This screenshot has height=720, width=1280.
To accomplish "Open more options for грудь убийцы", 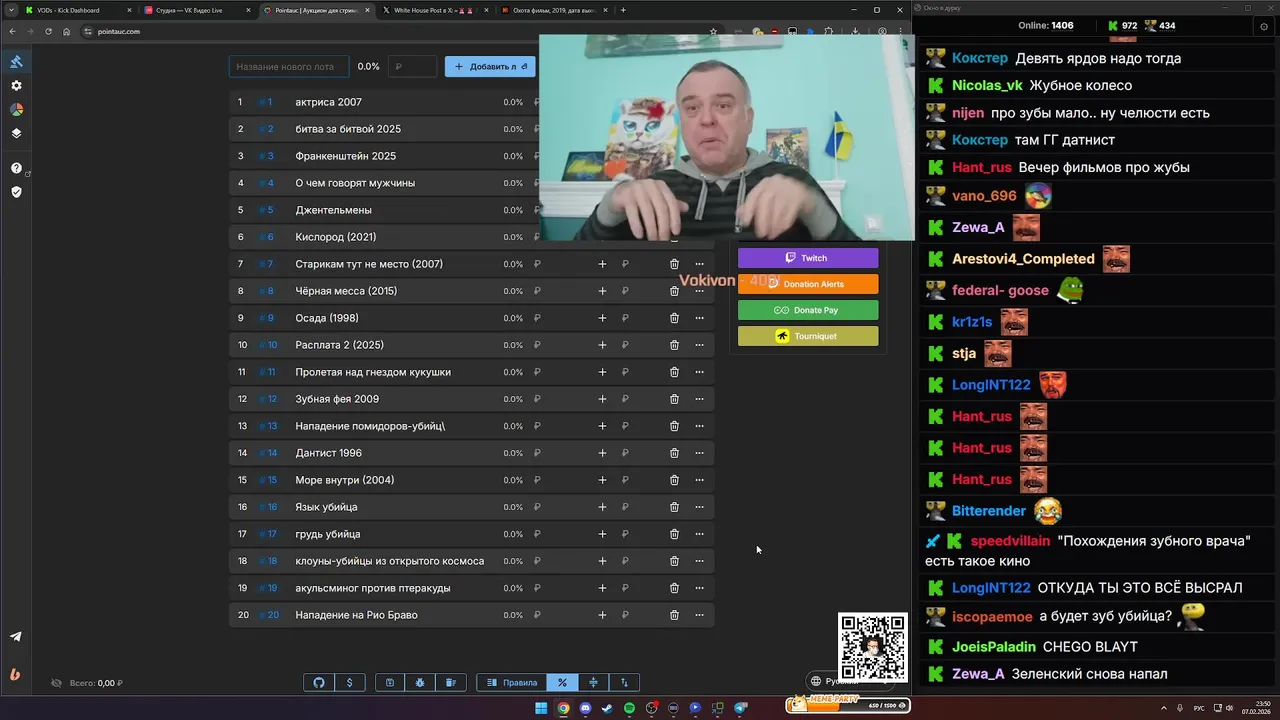I will [x=699, y=534].
